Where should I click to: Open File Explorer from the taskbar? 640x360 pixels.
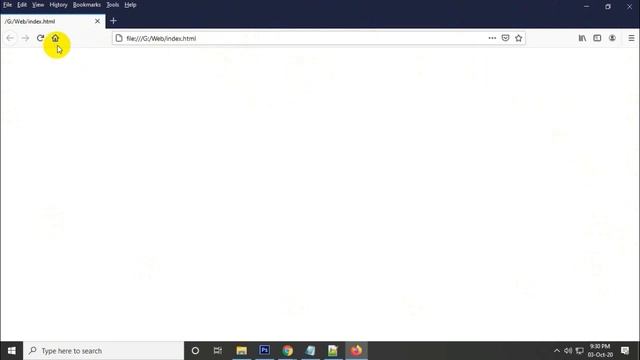click(x=242, y=351)
